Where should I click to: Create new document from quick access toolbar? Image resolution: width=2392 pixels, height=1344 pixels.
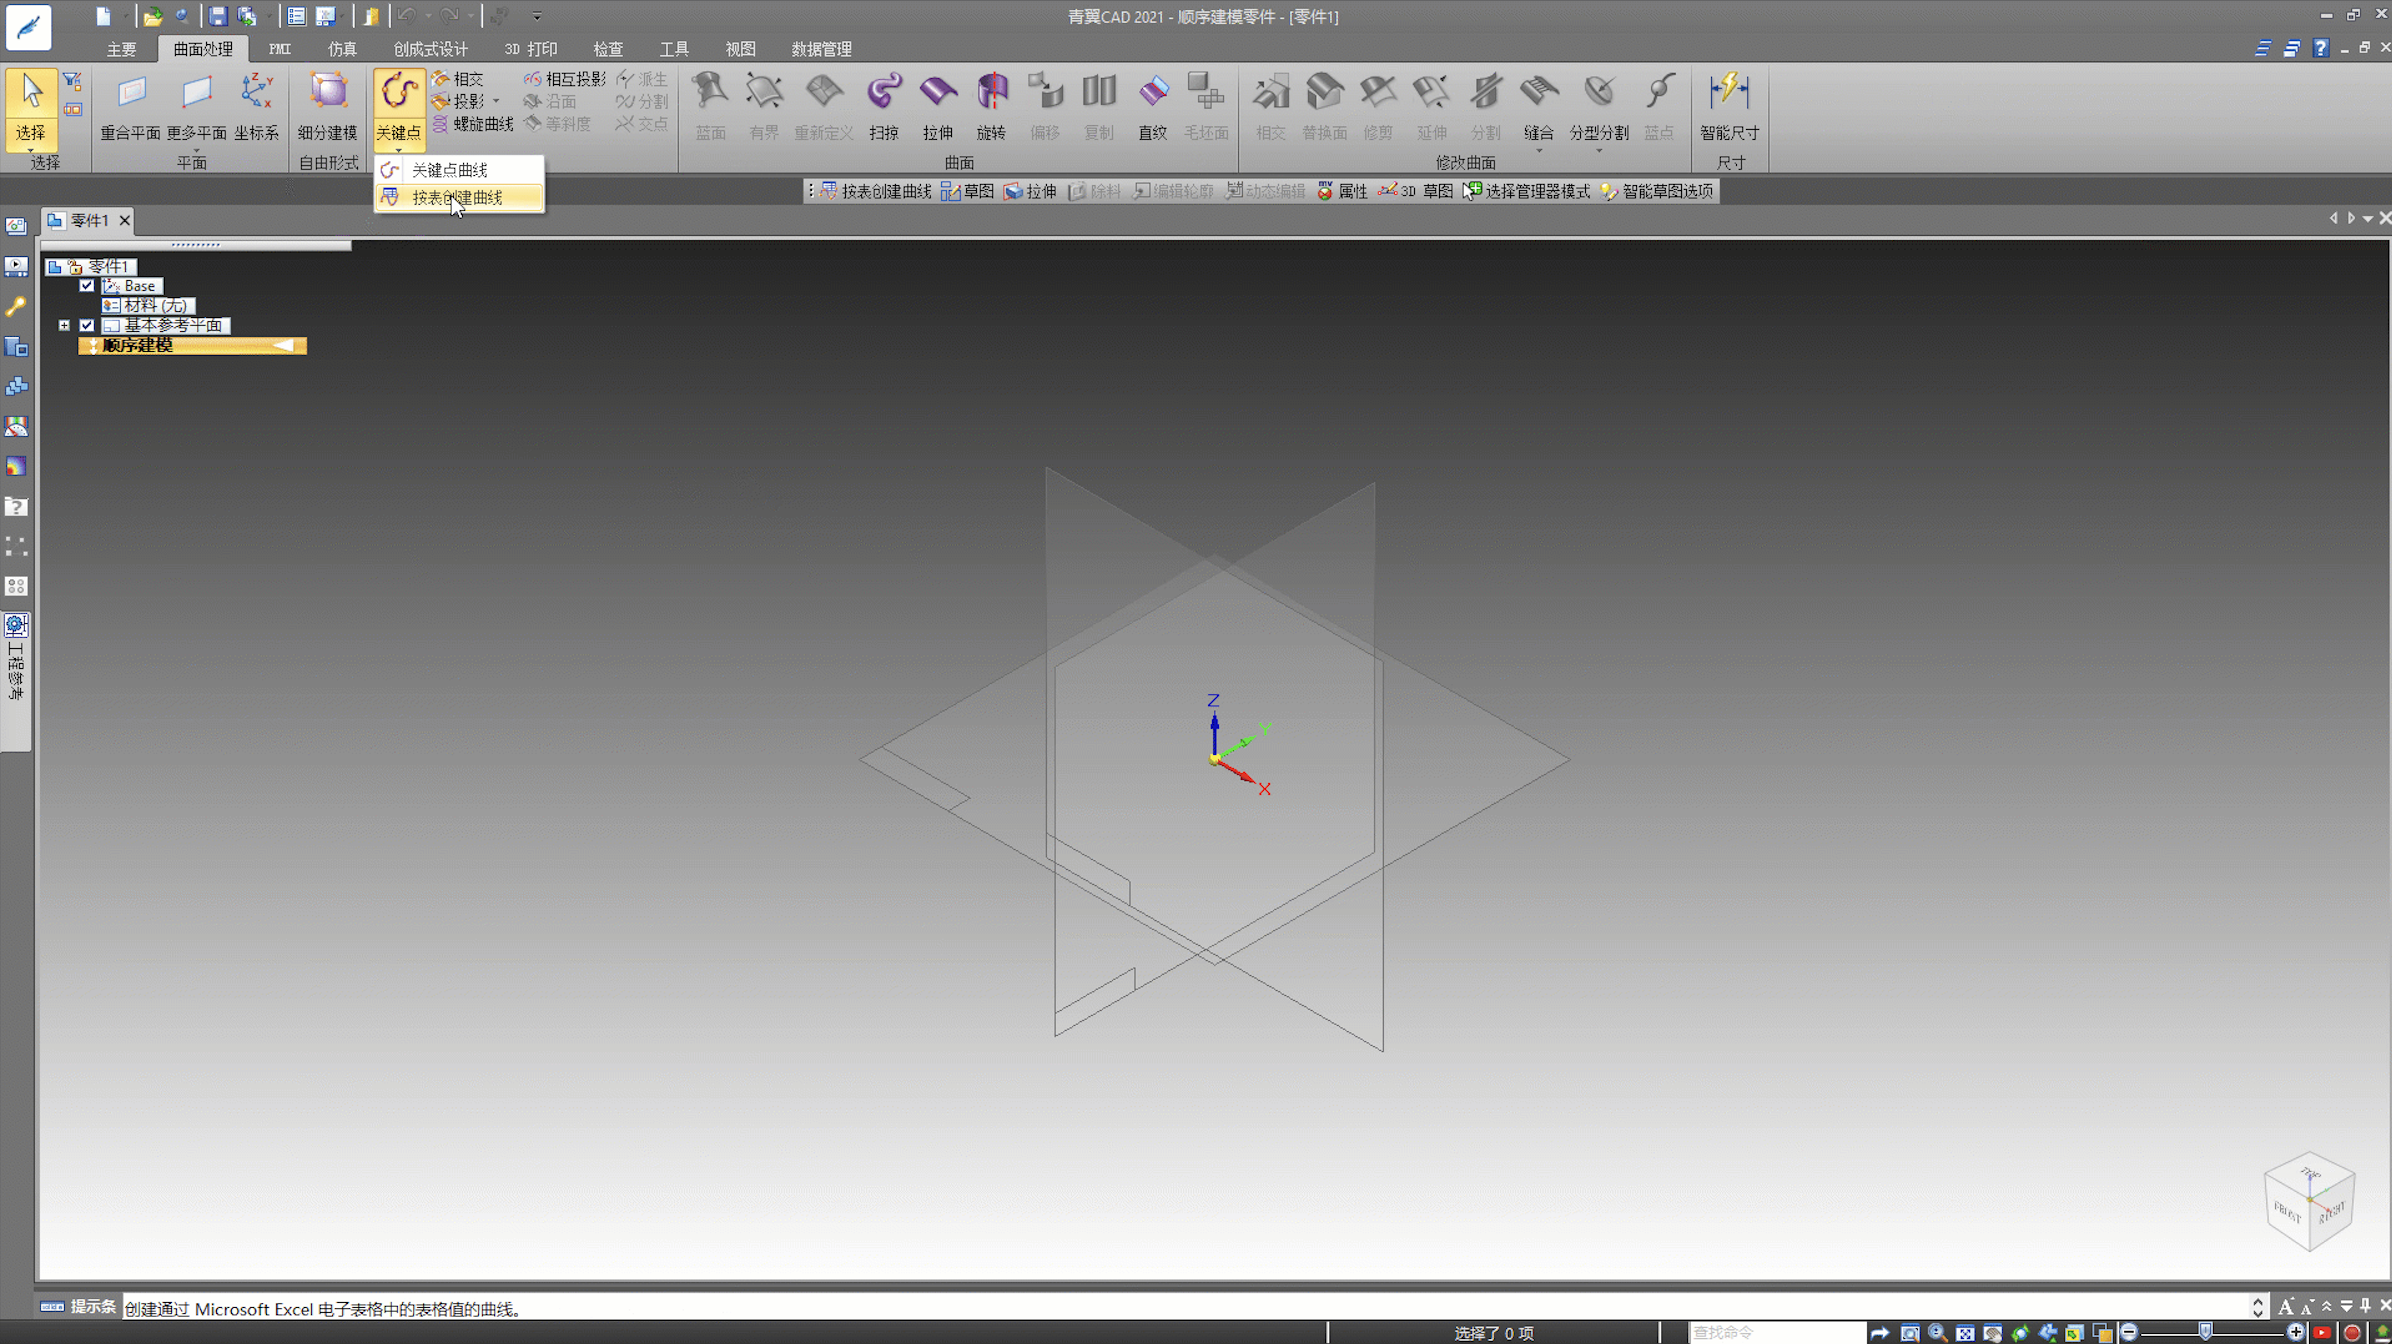click(103, 16)
